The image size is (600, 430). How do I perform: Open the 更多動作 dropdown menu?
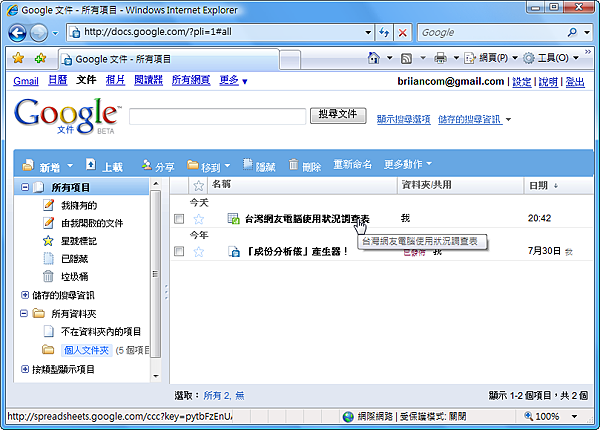pyautogui.click(x=408, y=164)
